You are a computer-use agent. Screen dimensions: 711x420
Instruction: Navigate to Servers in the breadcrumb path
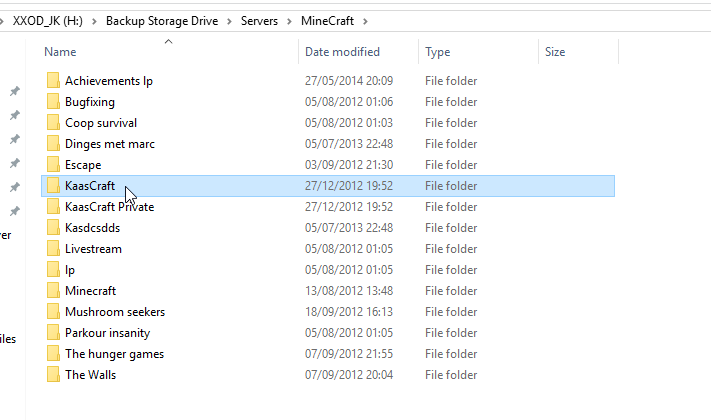coord(260,20)
